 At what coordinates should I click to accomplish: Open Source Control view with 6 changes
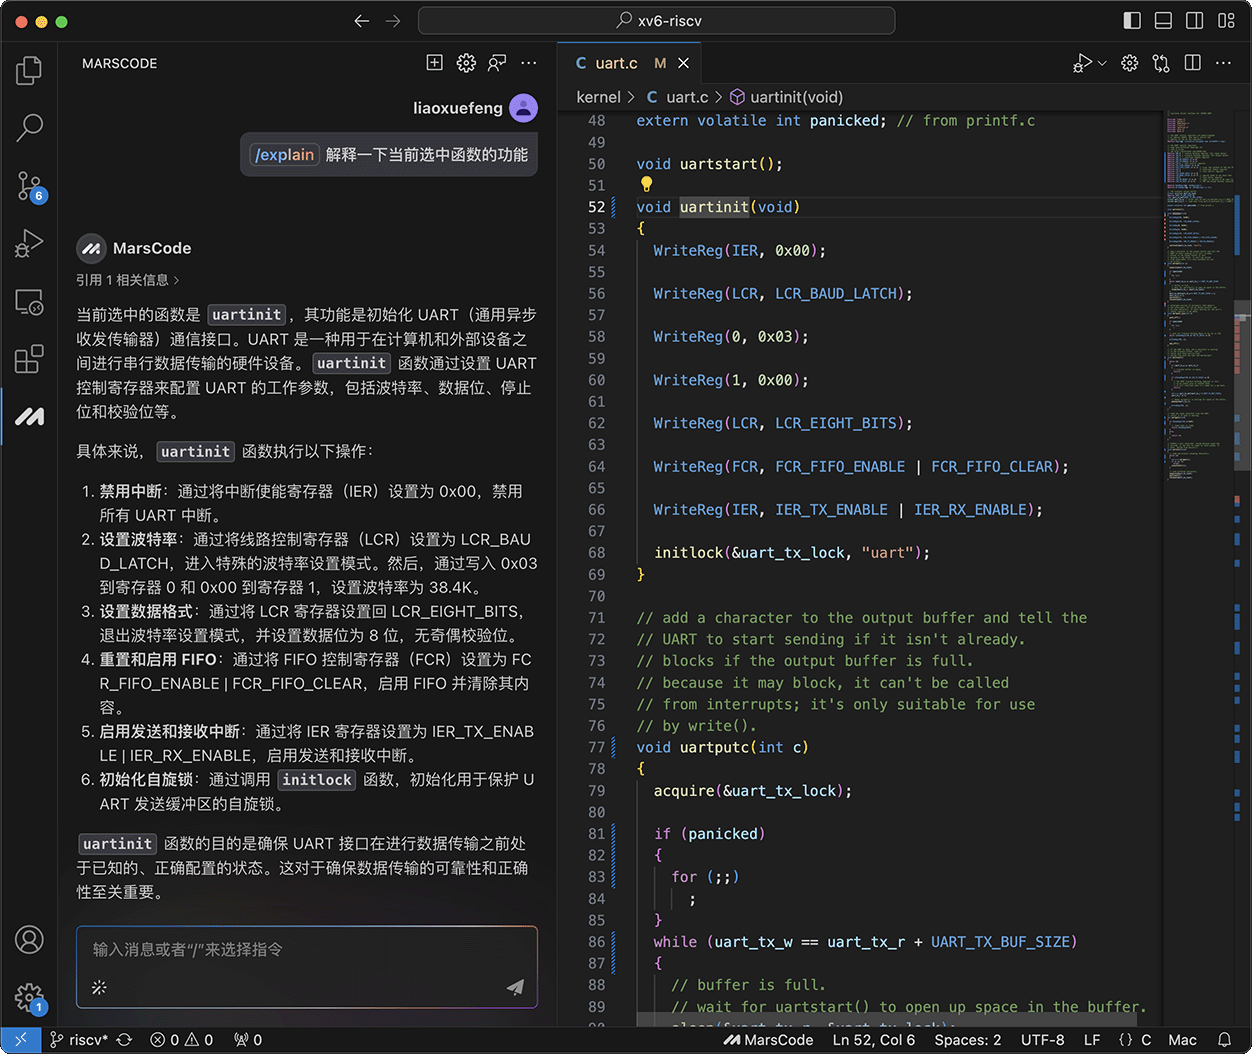tap(29, 186)
